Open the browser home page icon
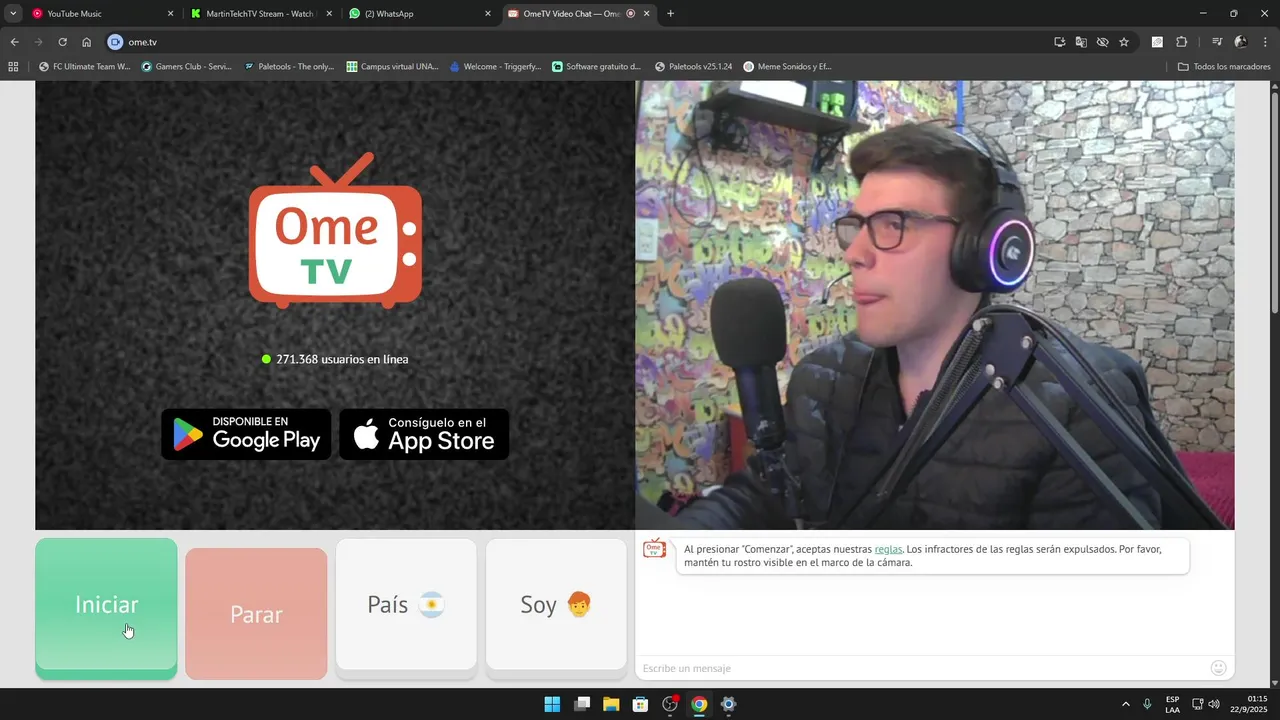Screen dimensions: 1280x720 (x=87, y=42)
